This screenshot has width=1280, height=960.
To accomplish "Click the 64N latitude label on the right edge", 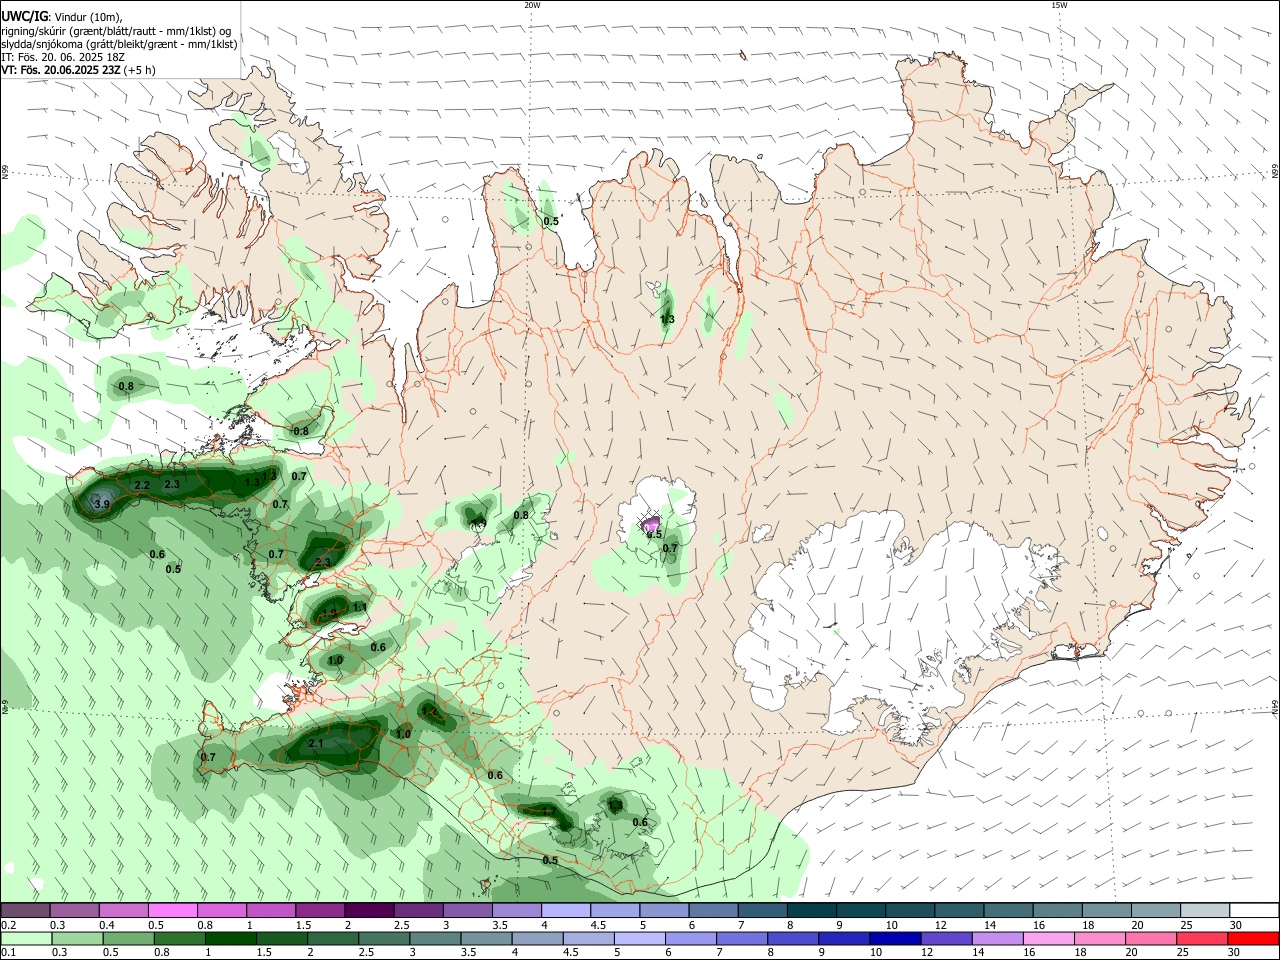I will coord(1275,708).
